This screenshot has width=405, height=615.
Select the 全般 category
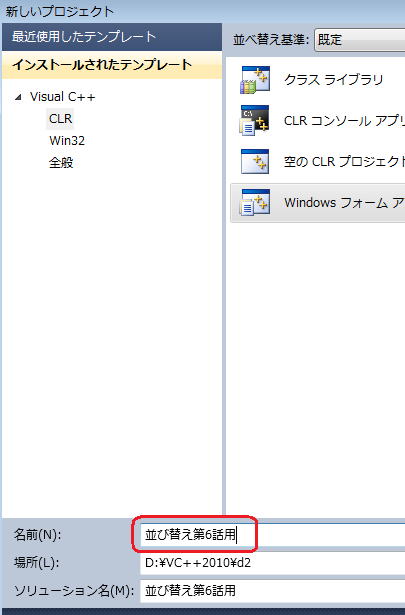coord(61,162)
